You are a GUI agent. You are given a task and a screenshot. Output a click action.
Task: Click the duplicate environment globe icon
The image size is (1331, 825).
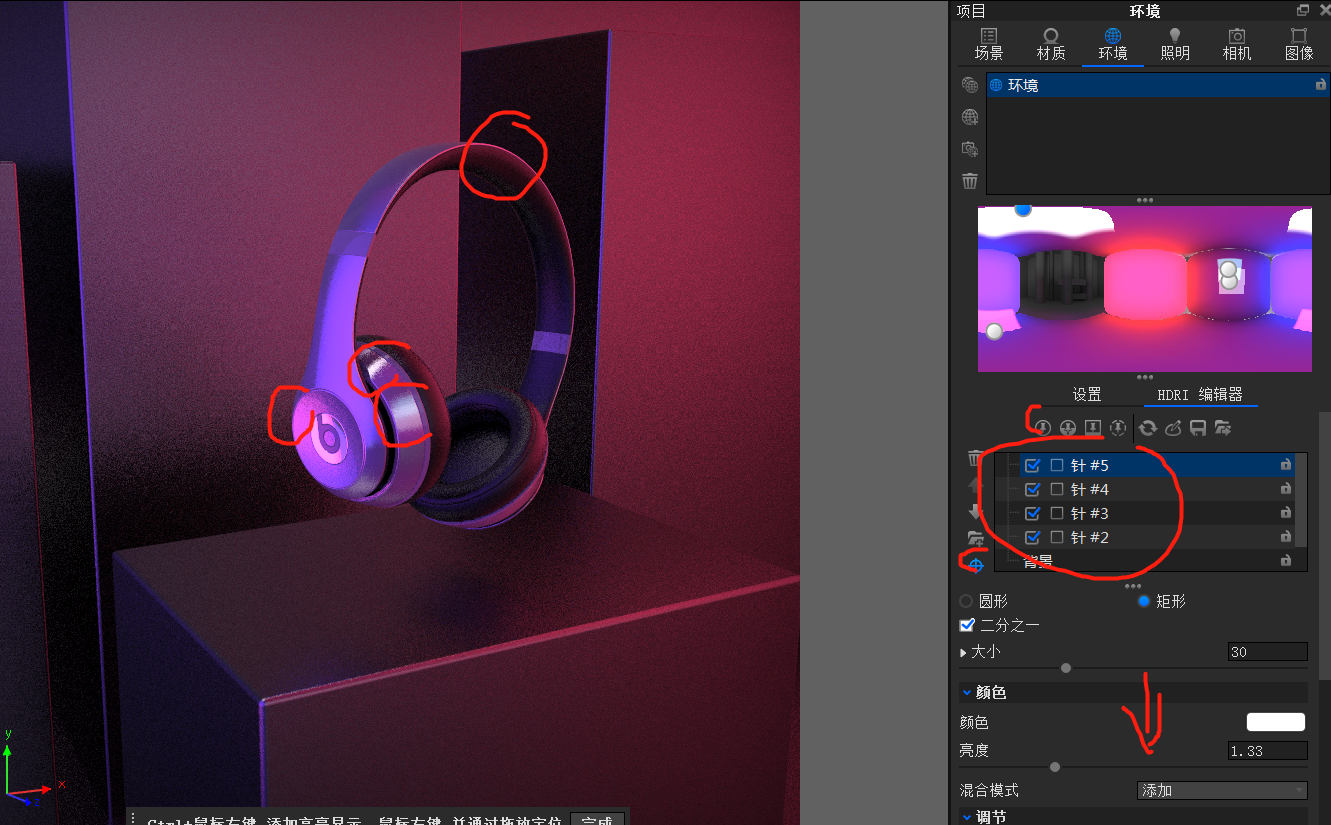(x=969, y=85)
